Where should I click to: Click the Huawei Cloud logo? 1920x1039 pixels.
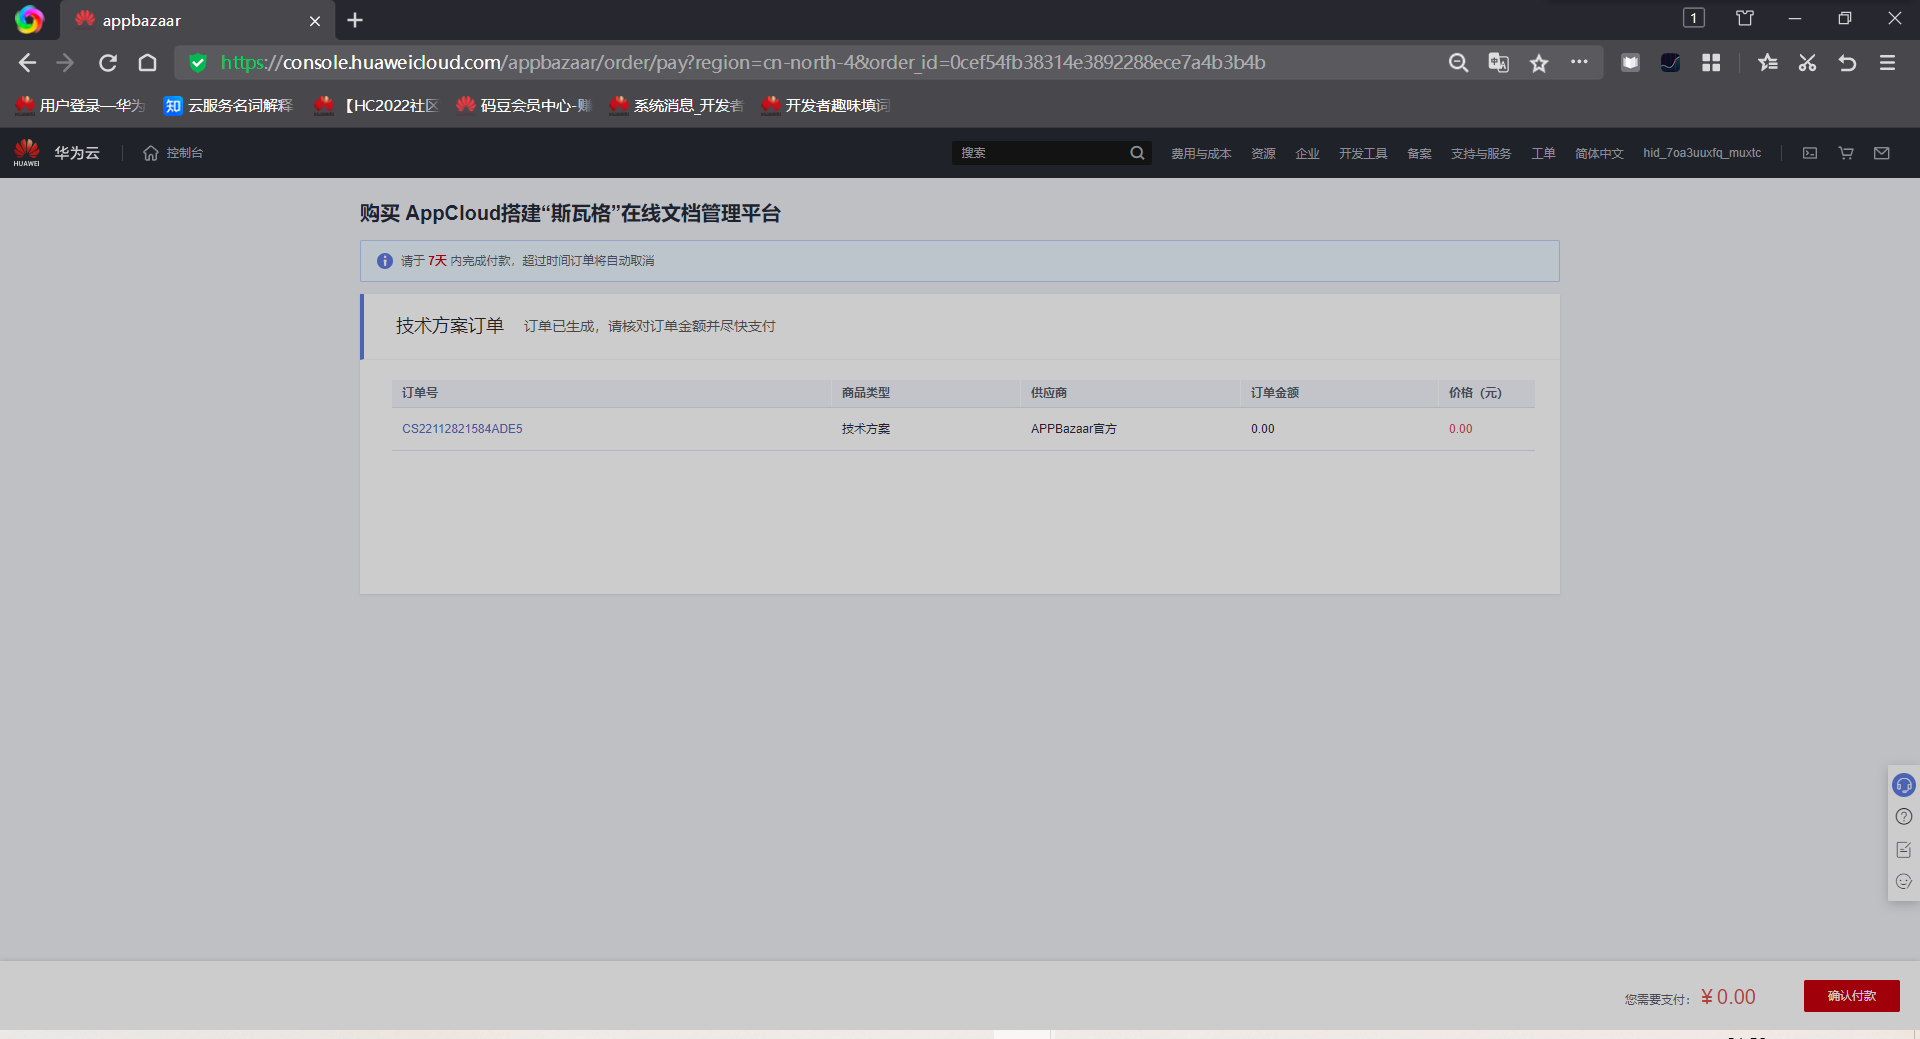coord(56,153)
